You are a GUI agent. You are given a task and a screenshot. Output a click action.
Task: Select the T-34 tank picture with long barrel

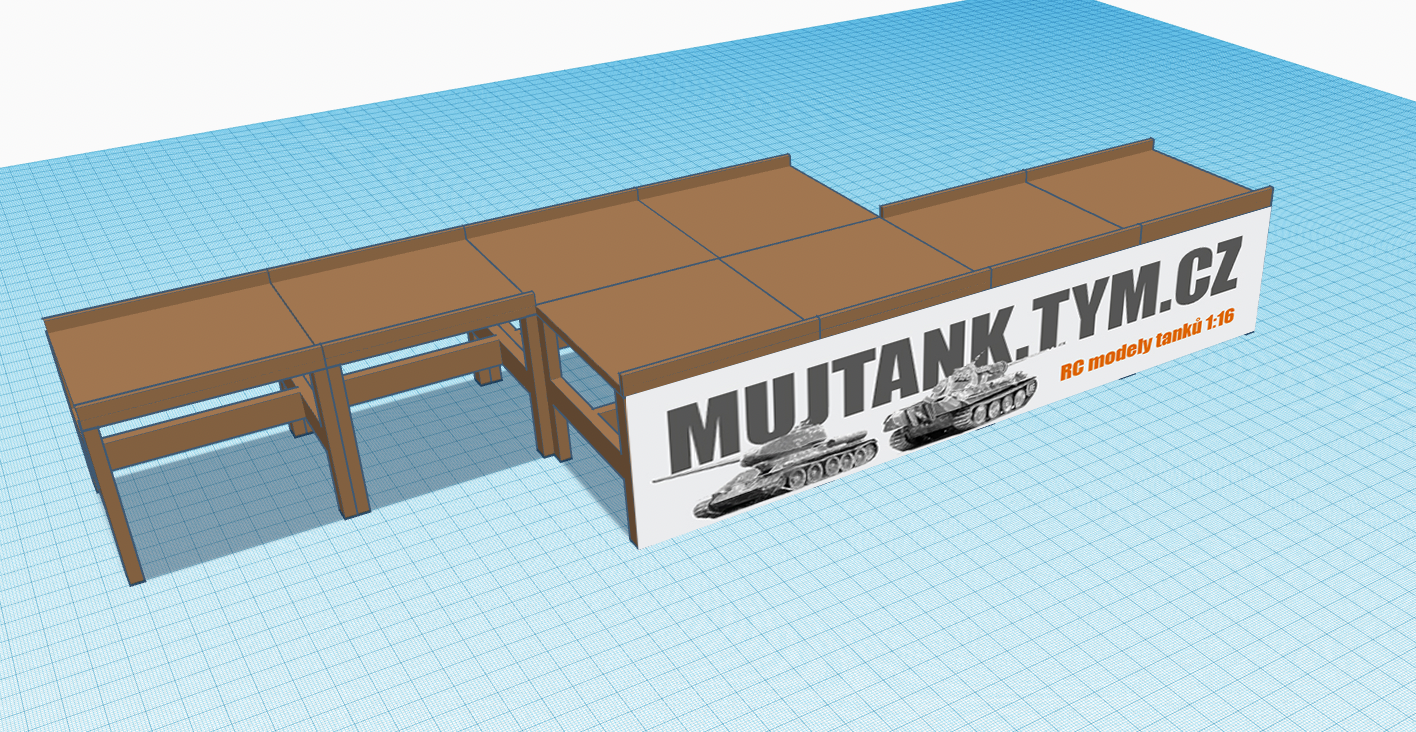pos(767,470)
